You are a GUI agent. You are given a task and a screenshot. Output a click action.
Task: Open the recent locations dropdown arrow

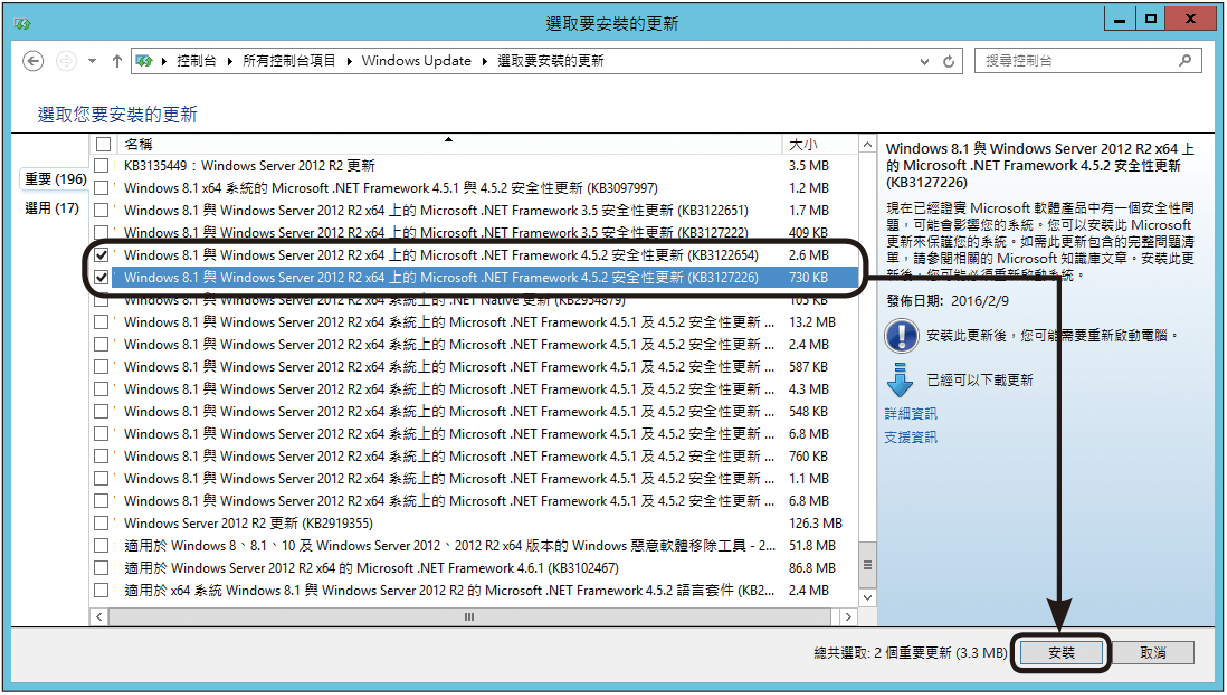(x=92, y=61)
